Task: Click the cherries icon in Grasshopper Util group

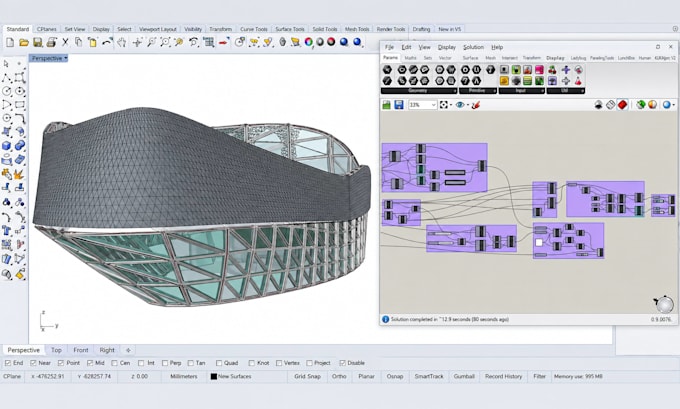Action: [552, 70]
